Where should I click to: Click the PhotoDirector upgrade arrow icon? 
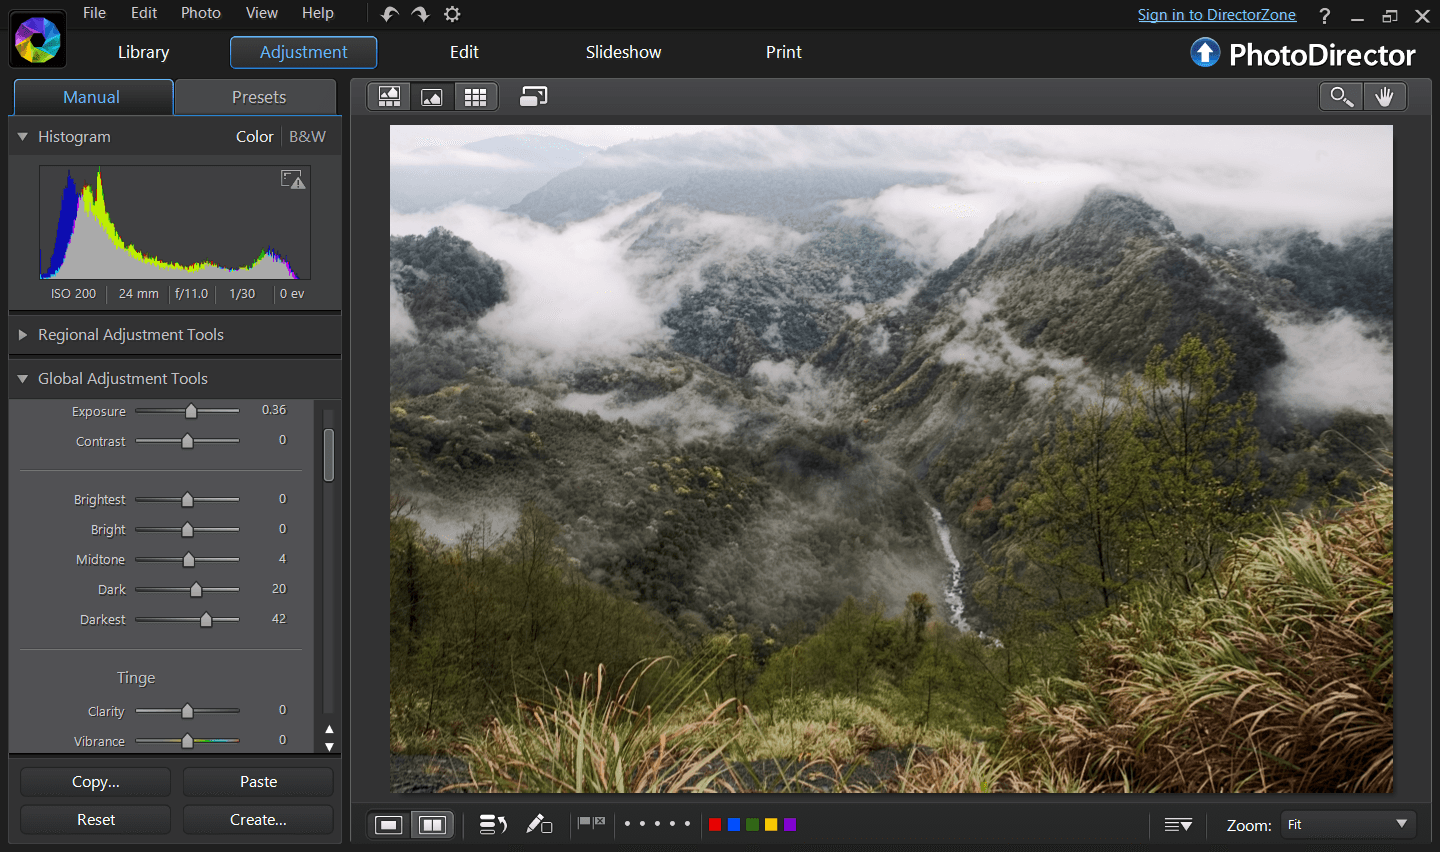coord(1205,52)
